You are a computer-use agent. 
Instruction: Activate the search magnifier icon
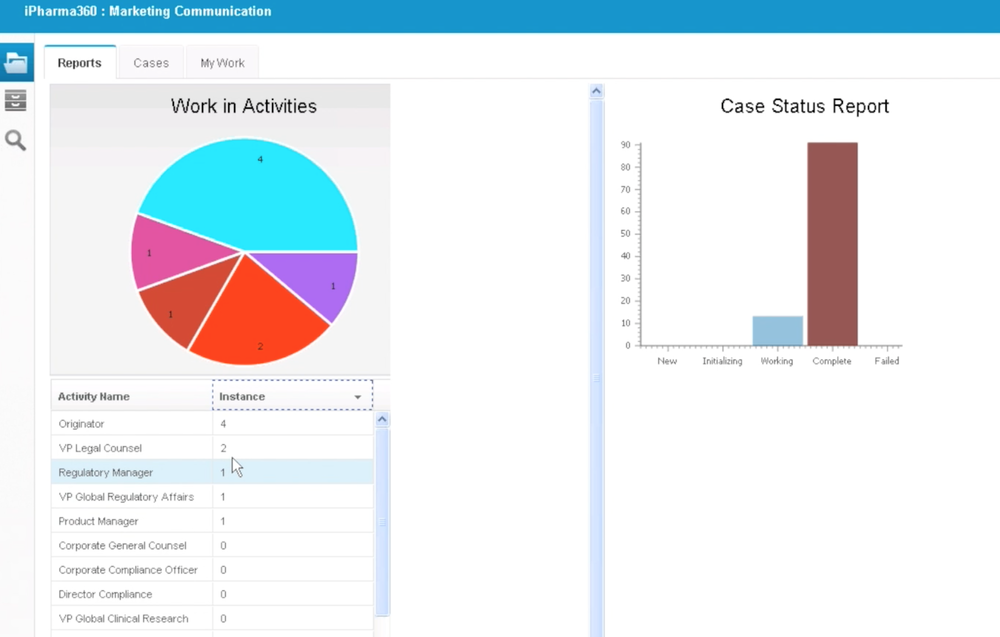point(15,139)
